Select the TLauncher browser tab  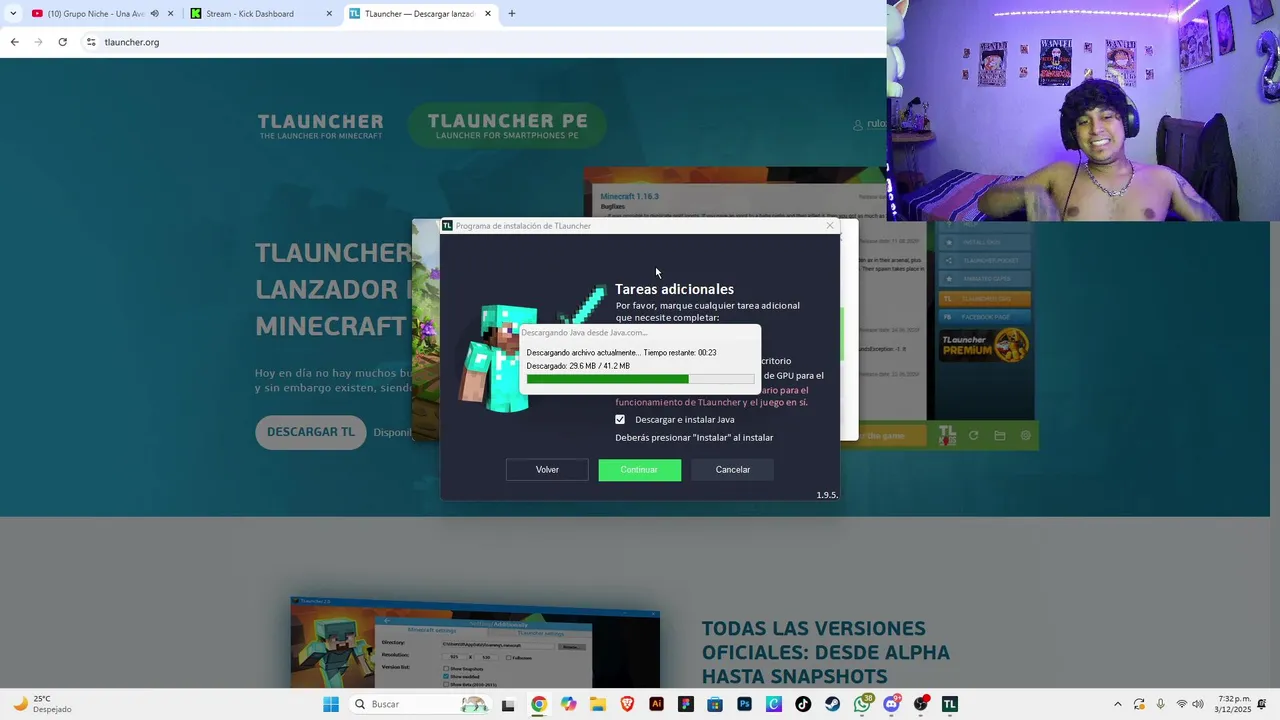point(420,14)
